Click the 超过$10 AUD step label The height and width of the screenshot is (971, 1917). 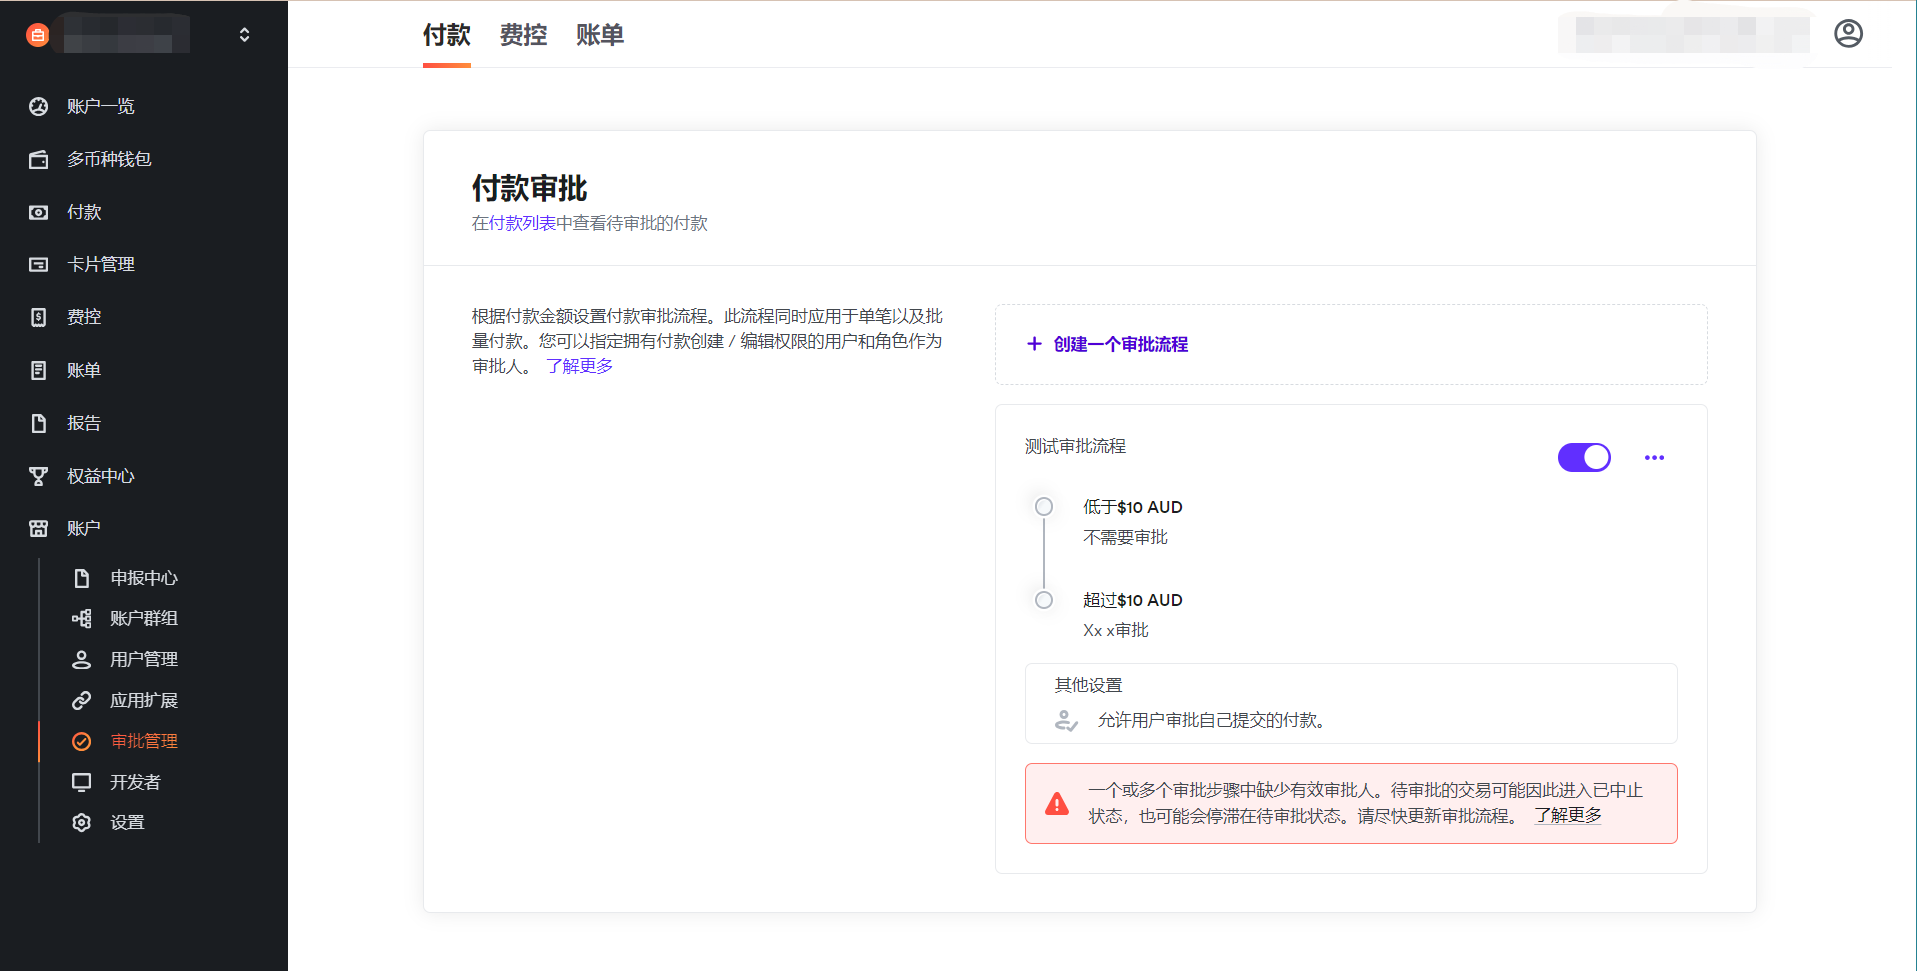pos(1133,600)
